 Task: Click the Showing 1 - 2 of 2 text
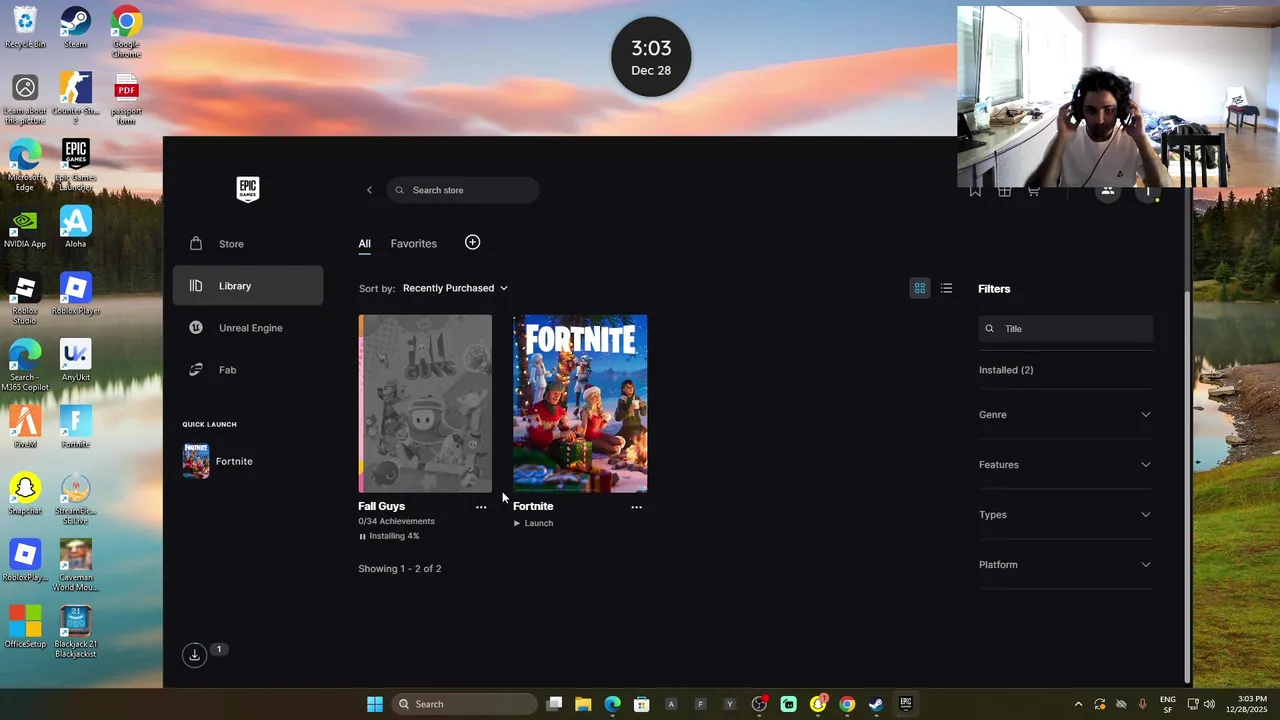(x=399, y=569)
